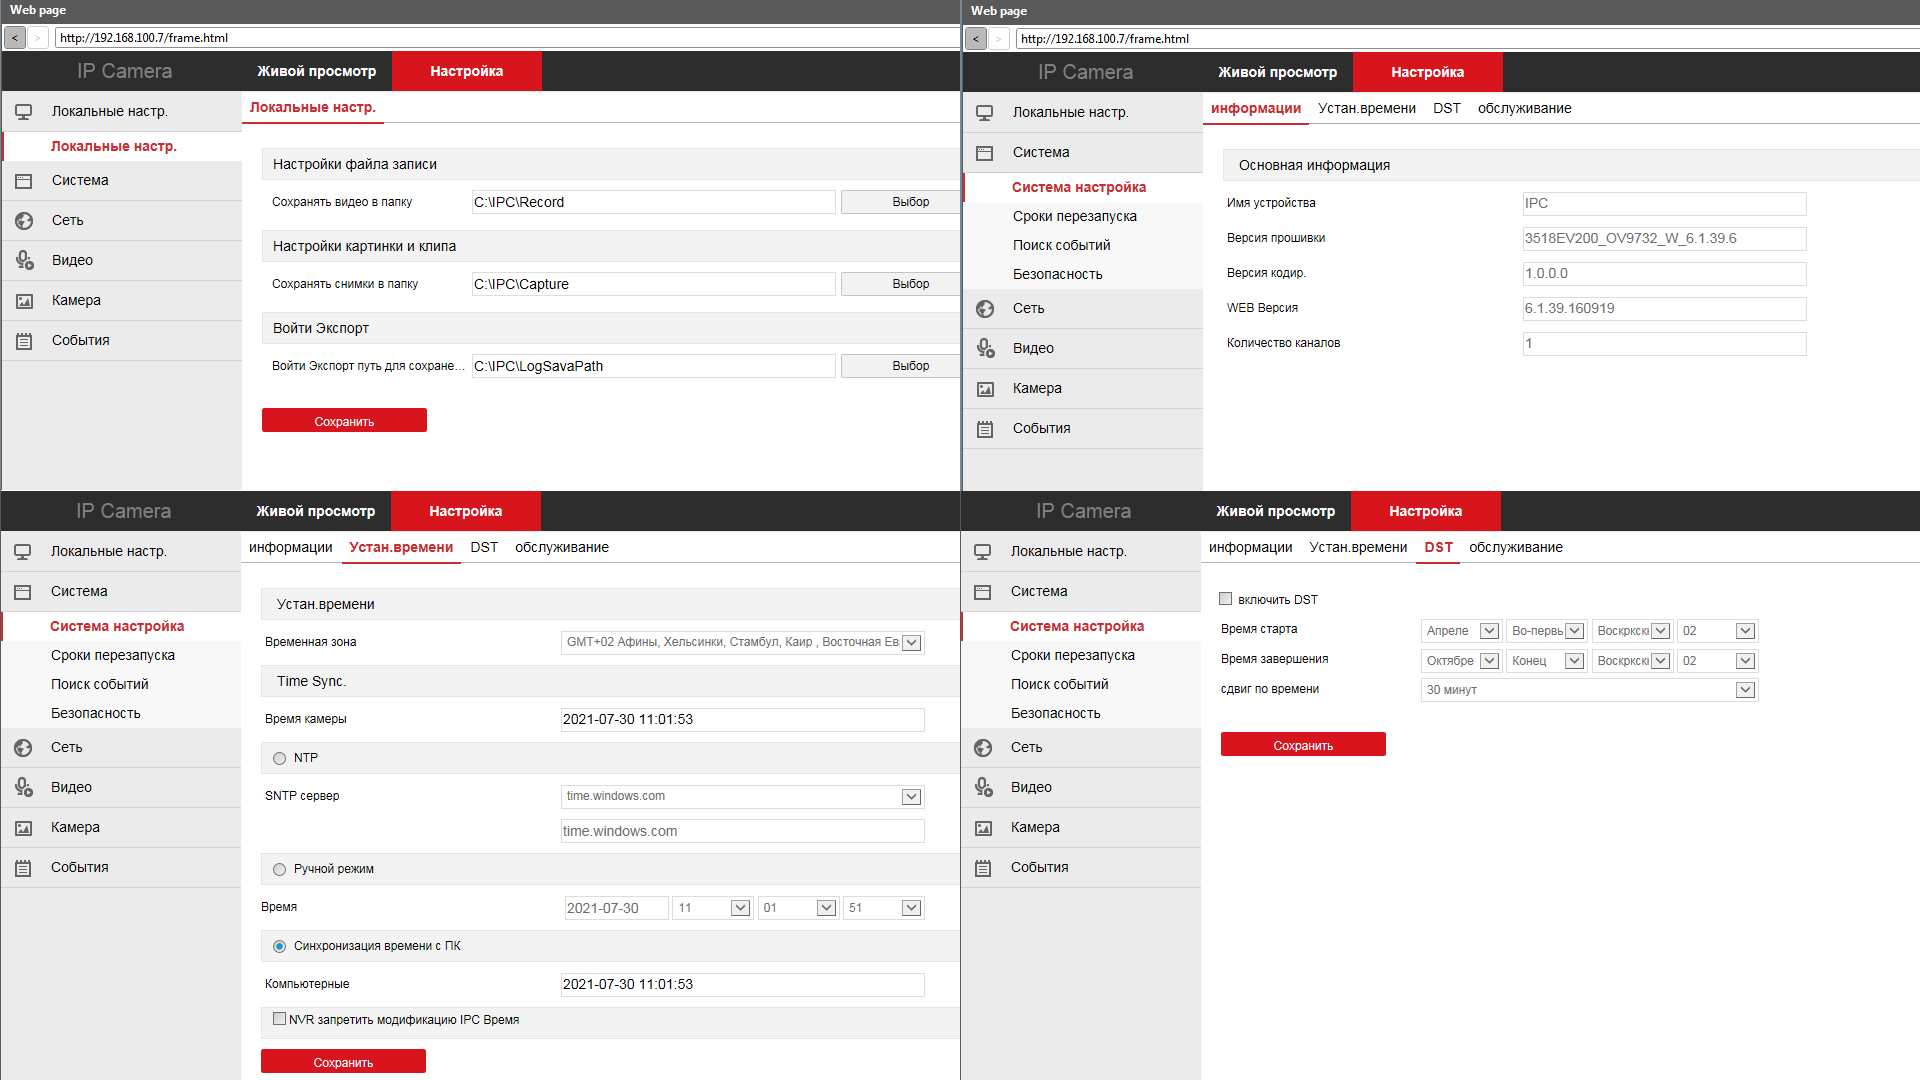The image size is (1920, 1080).
Task: Click the Сеть globe icon on the local settings page
Action: click(24, 220)
